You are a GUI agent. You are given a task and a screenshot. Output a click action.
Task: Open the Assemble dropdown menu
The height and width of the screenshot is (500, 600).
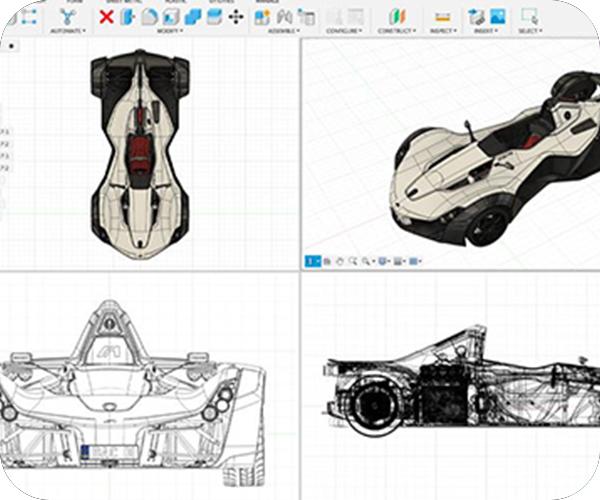(x=283, y=31)
